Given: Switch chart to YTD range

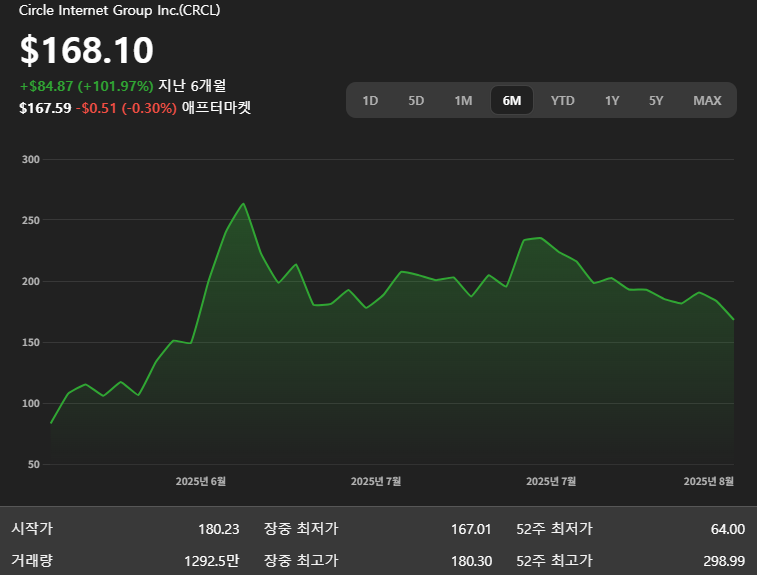Looking at the screenshot, I should pyautogui.click(x=562, y=100).
